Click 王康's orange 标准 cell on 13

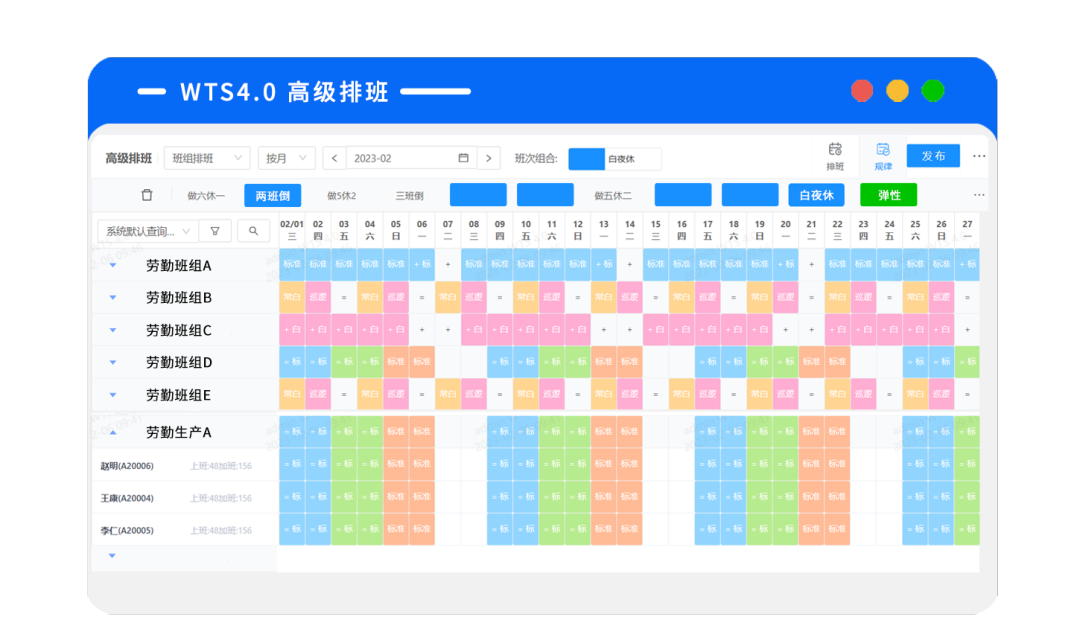(603, 497)
